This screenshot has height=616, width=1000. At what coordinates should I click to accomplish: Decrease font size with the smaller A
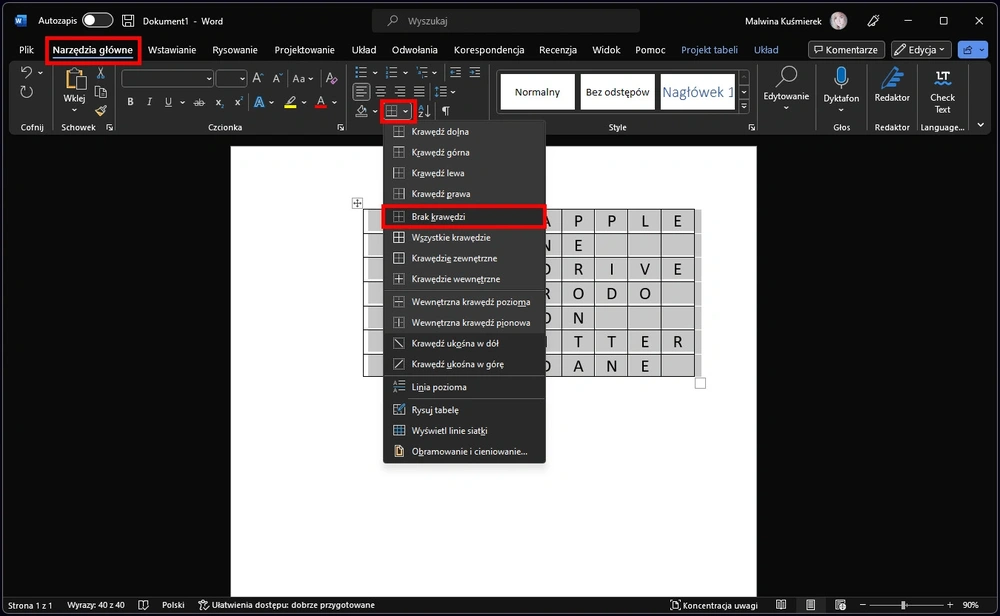(277, 78)
